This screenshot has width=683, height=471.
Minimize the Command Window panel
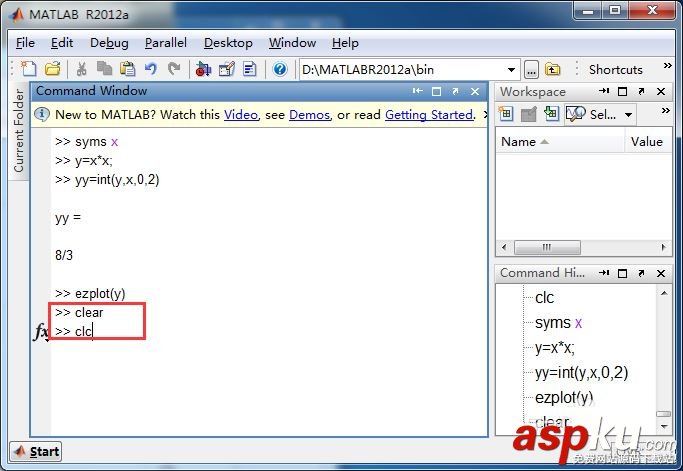(x=417, y=91)
